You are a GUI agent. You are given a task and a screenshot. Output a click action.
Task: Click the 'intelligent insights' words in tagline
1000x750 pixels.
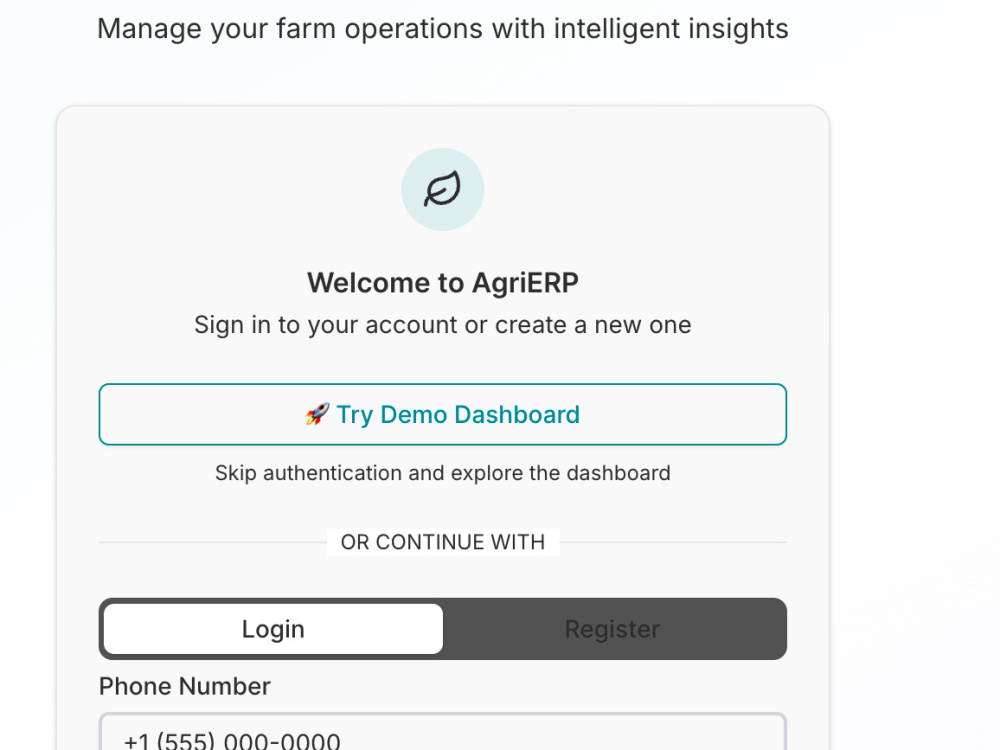pos(671,29)
